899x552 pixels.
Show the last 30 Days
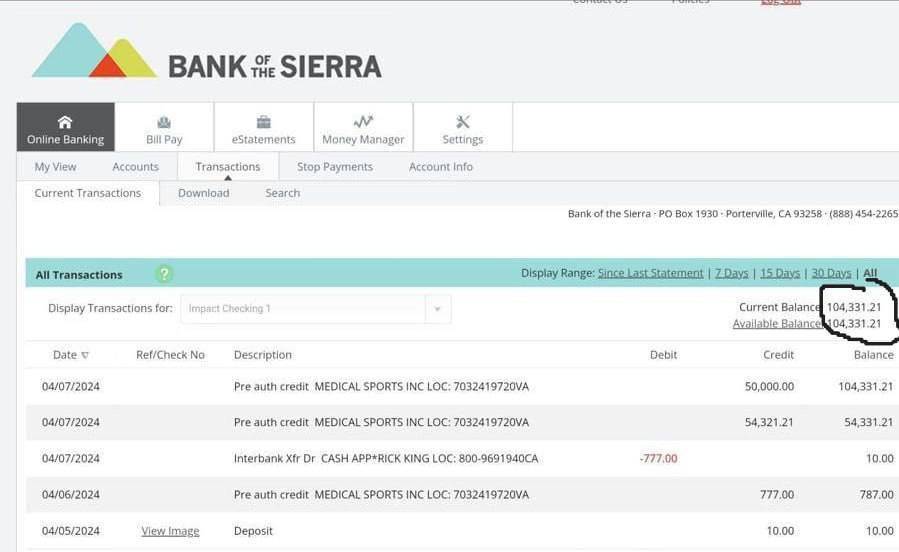[831, 273]
